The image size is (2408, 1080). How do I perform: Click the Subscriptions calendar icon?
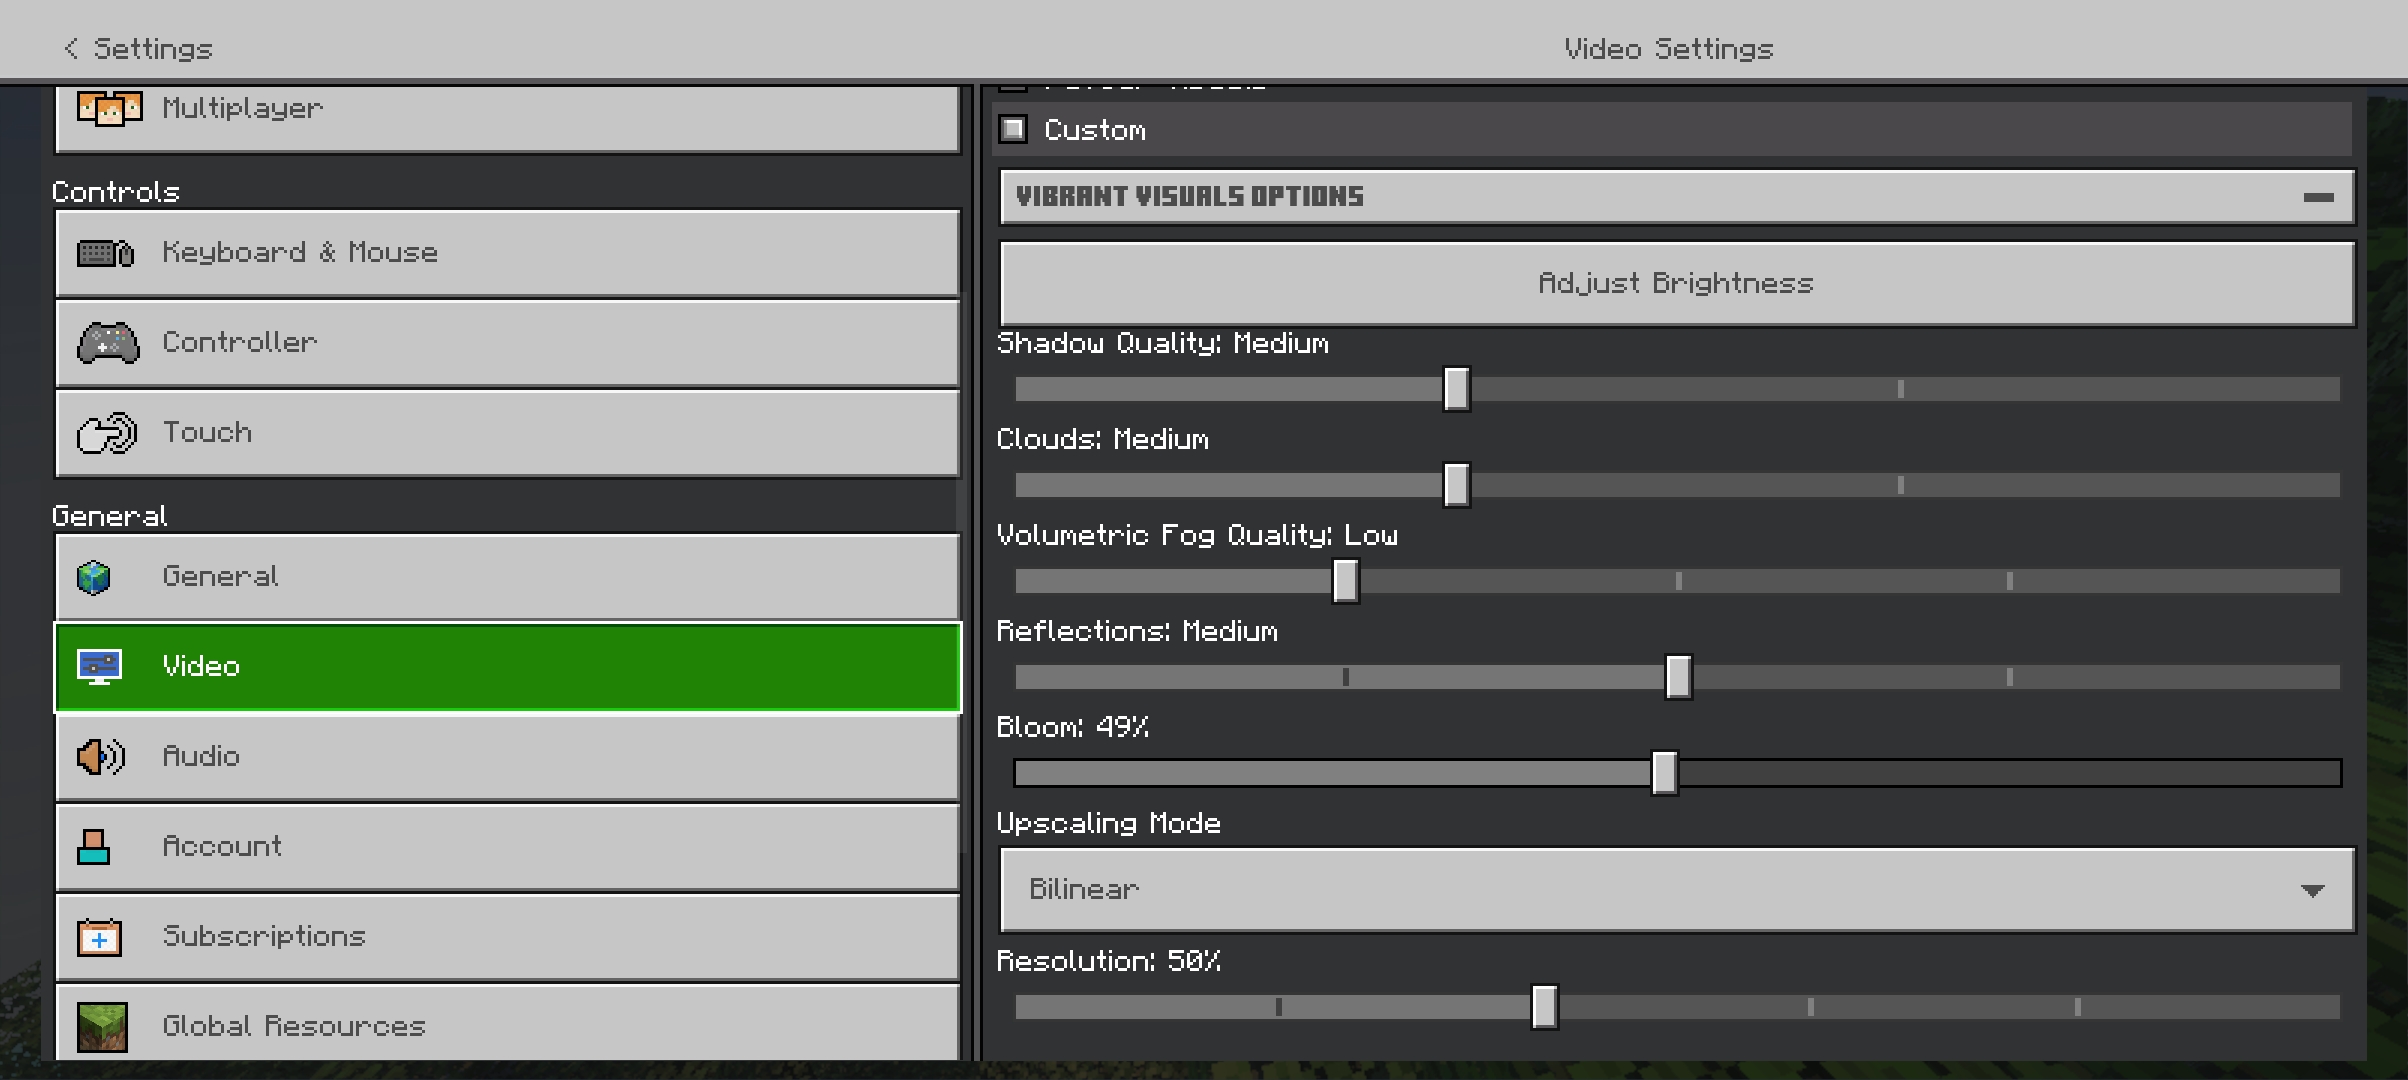[99, 937]
